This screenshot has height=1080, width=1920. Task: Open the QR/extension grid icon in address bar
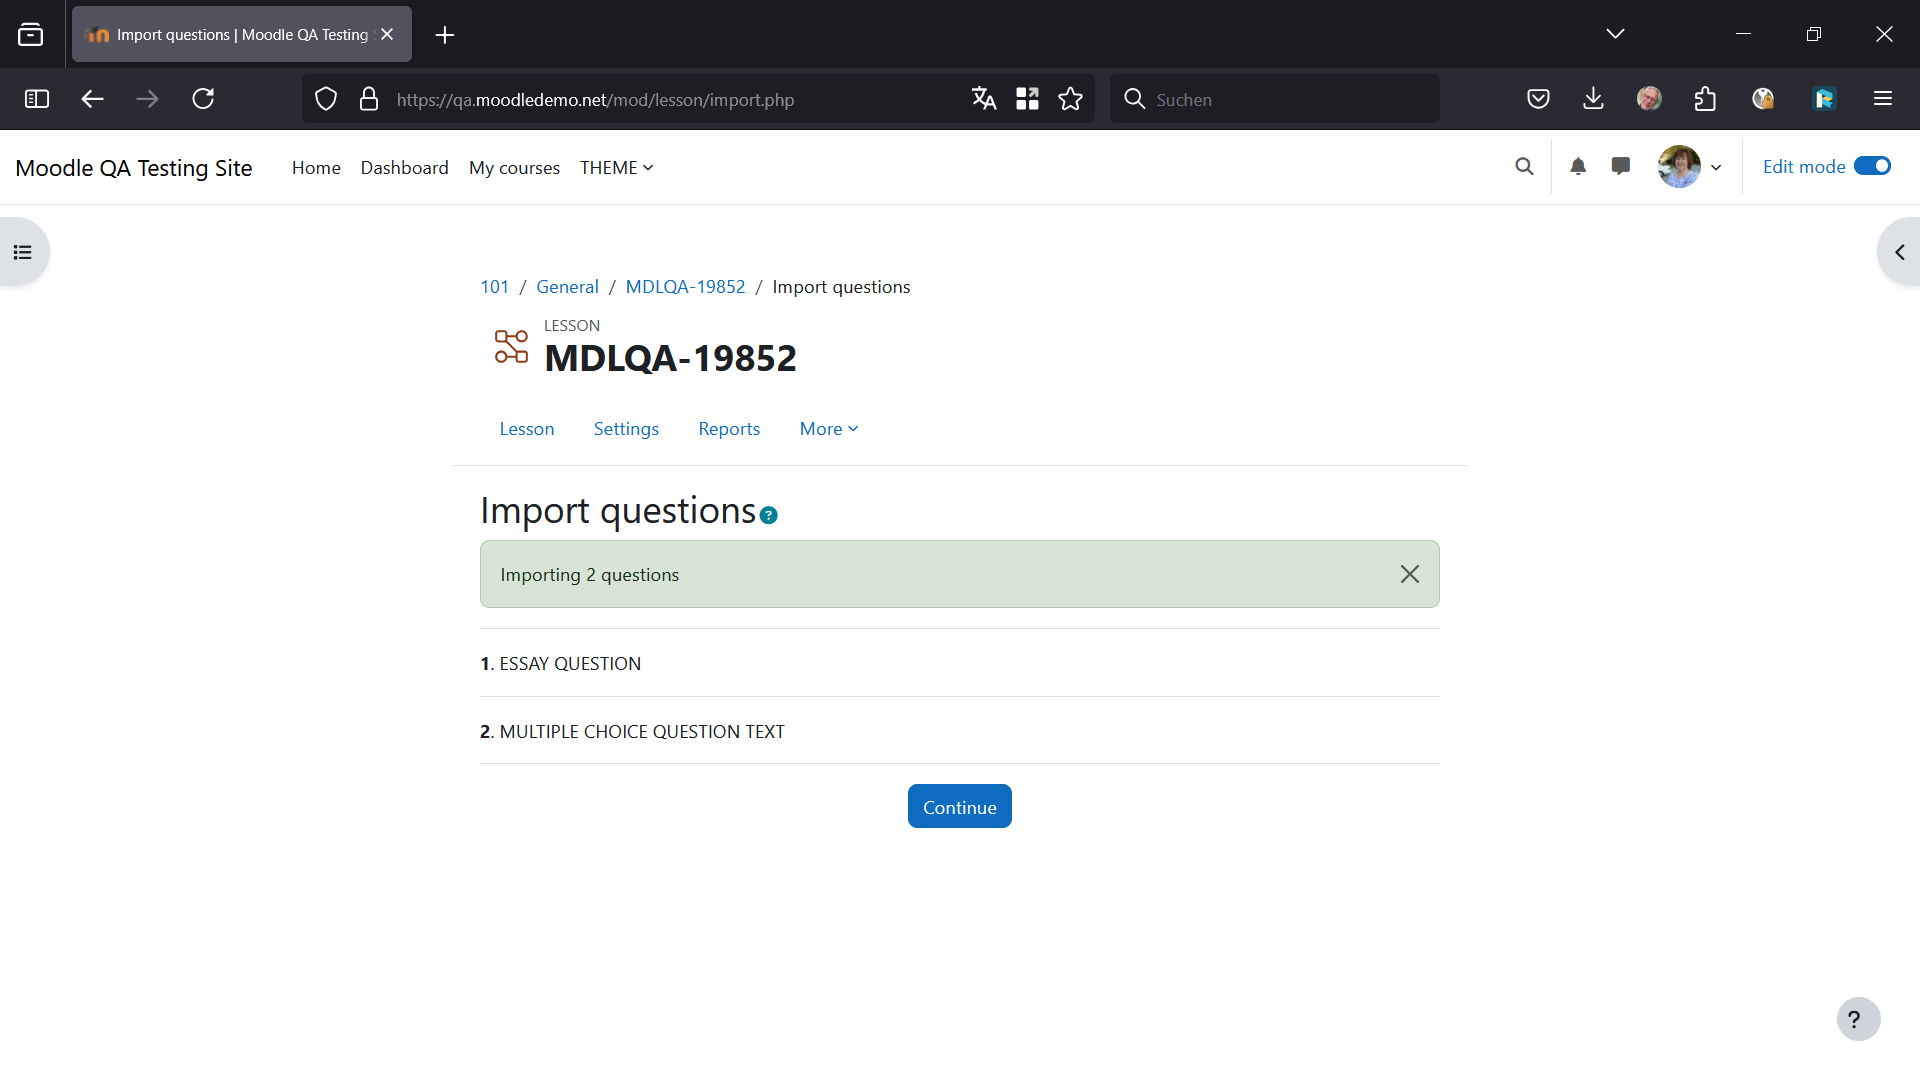1027,99
